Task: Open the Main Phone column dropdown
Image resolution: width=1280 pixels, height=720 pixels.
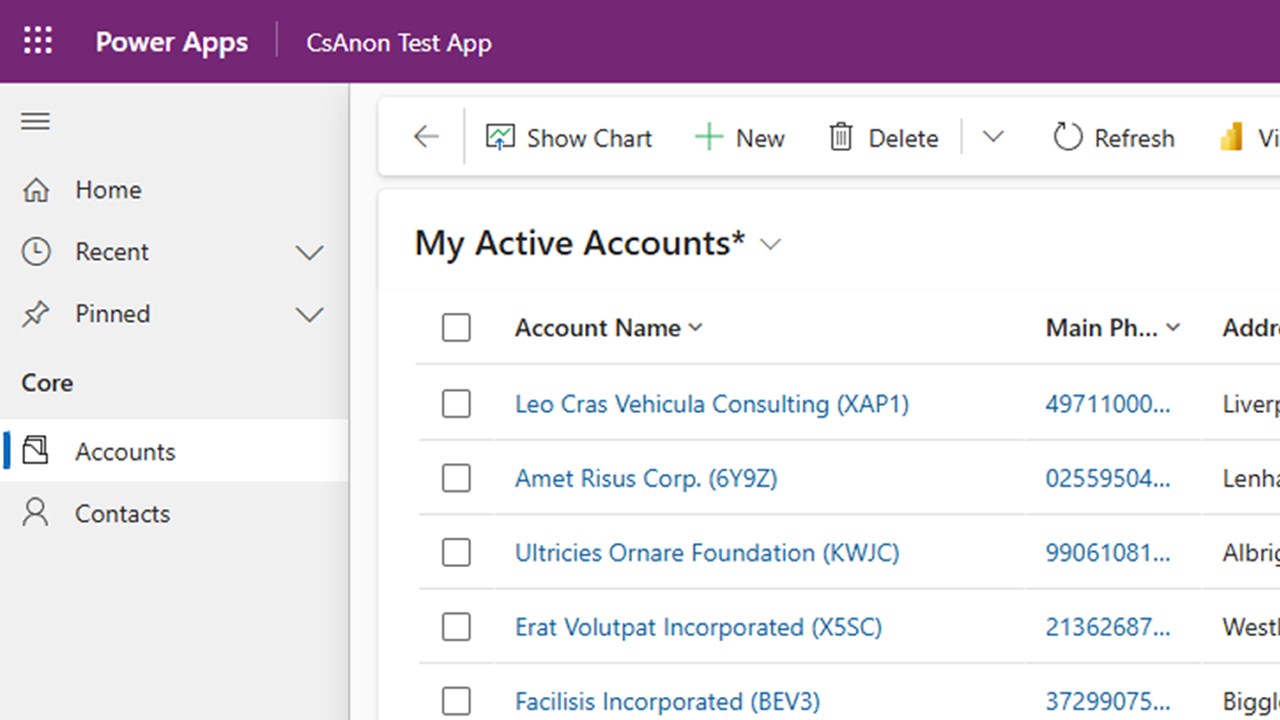Action: click(1174, 328)
